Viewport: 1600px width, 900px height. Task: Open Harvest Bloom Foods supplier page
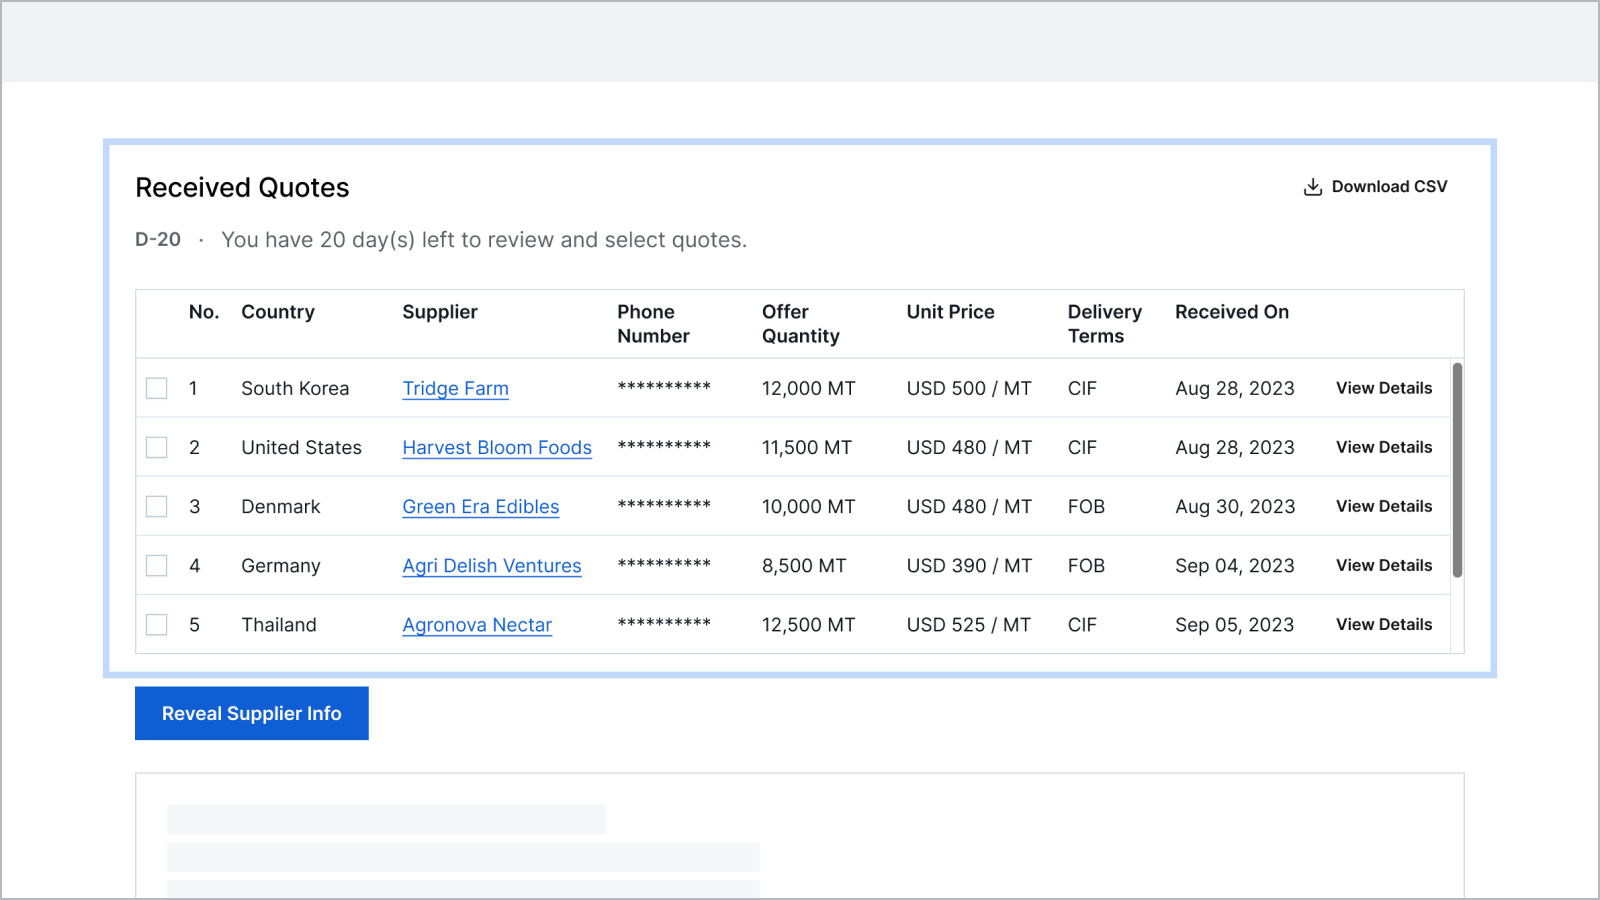(x=496, y=448)
